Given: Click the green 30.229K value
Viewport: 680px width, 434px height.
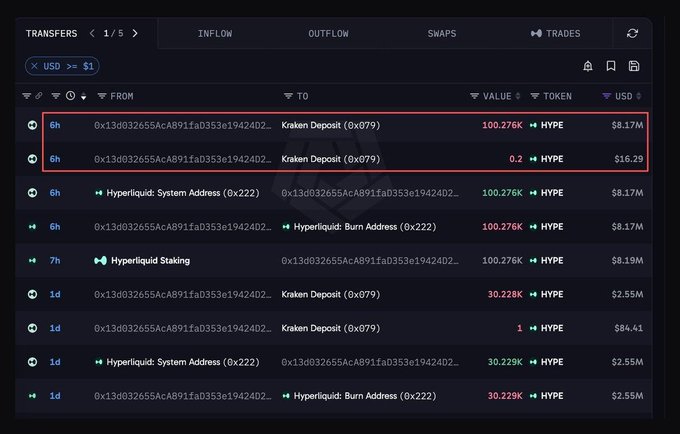Looking at the screenshot, I should [505, 362].
